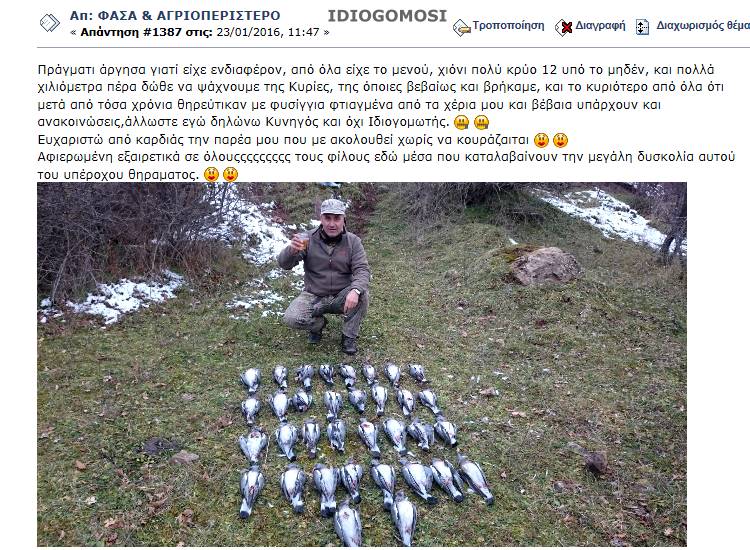Select the Διαγραφή text link

point(600,25)
